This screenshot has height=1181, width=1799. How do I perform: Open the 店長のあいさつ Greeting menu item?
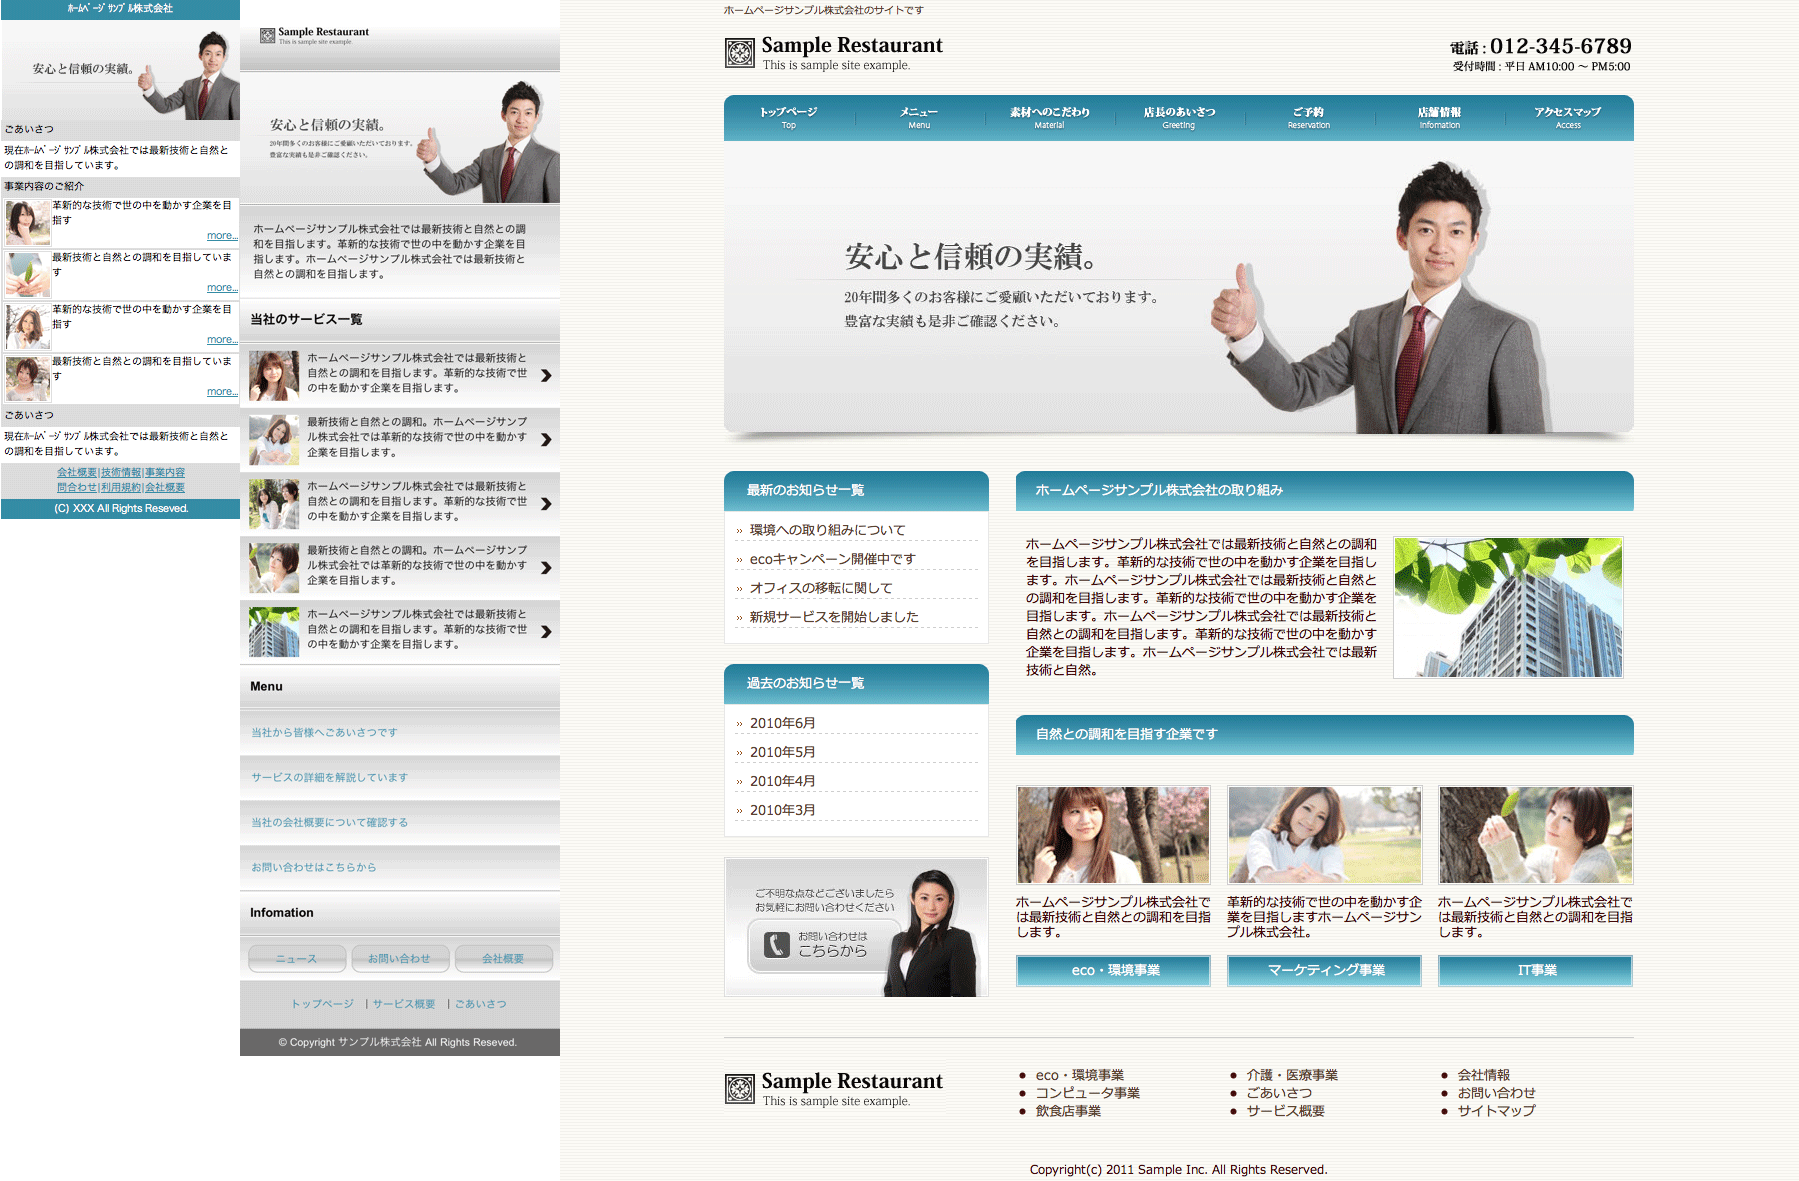point(1179,117)
